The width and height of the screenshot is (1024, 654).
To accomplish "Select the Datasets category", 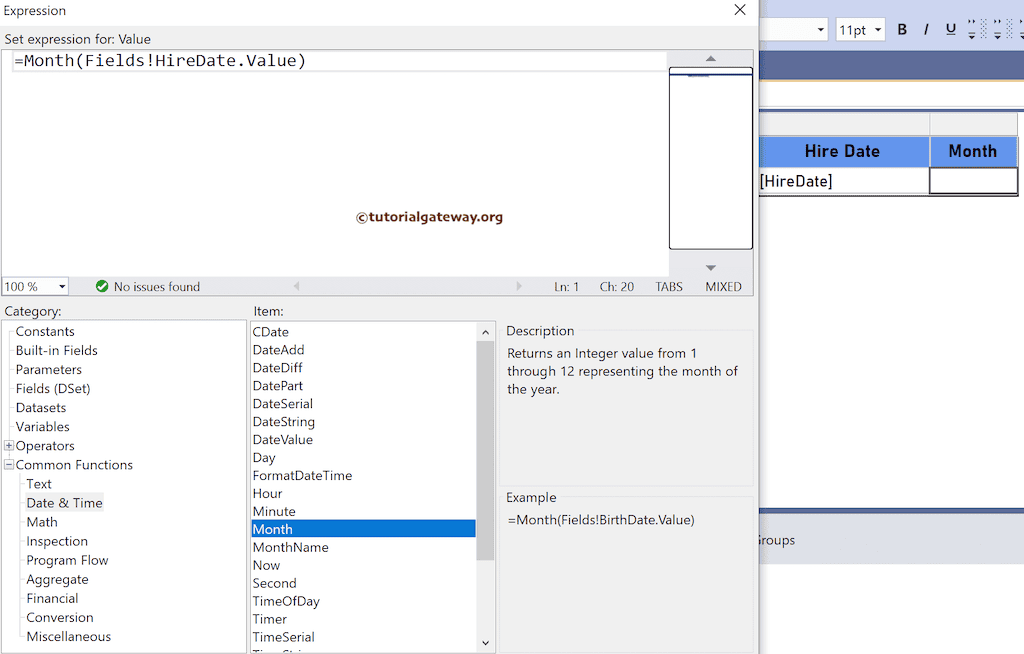I will pyautogui.click(x=40, y=407).
